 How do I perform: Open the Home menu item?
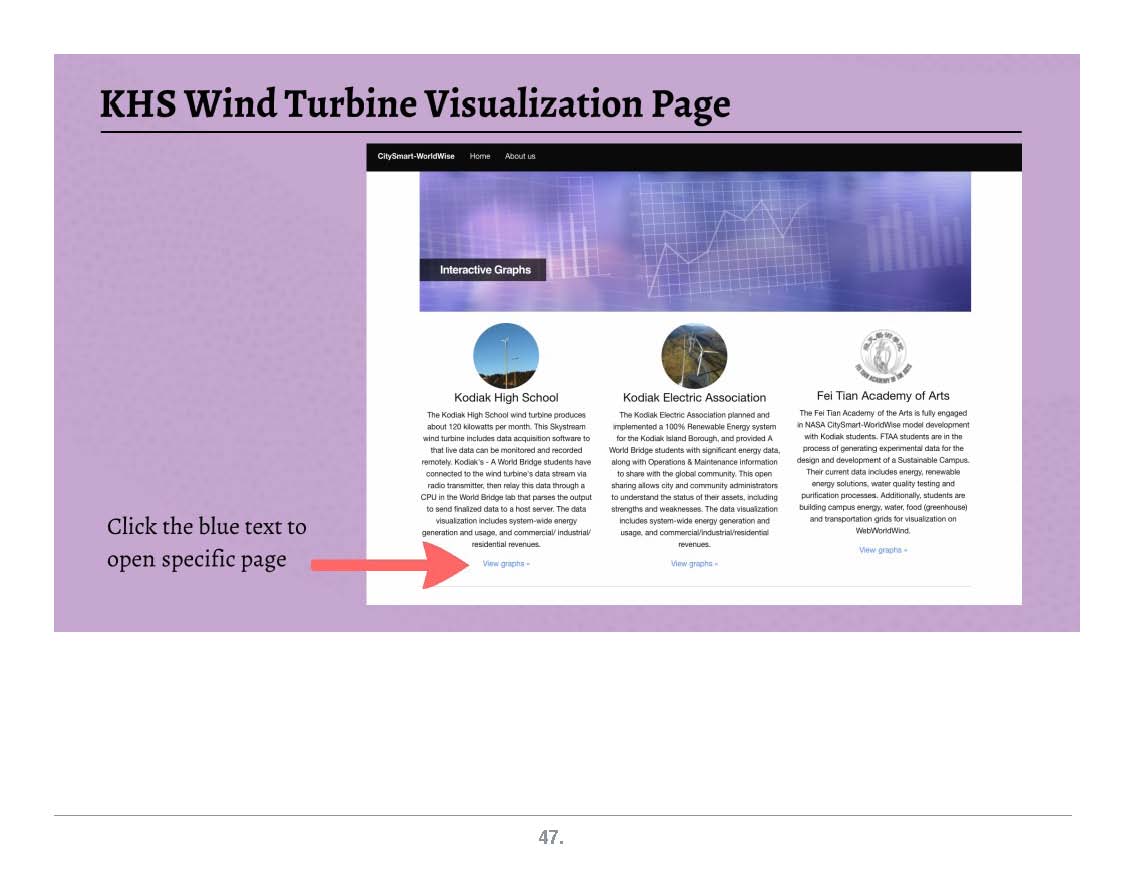click(x=480, y=157)
